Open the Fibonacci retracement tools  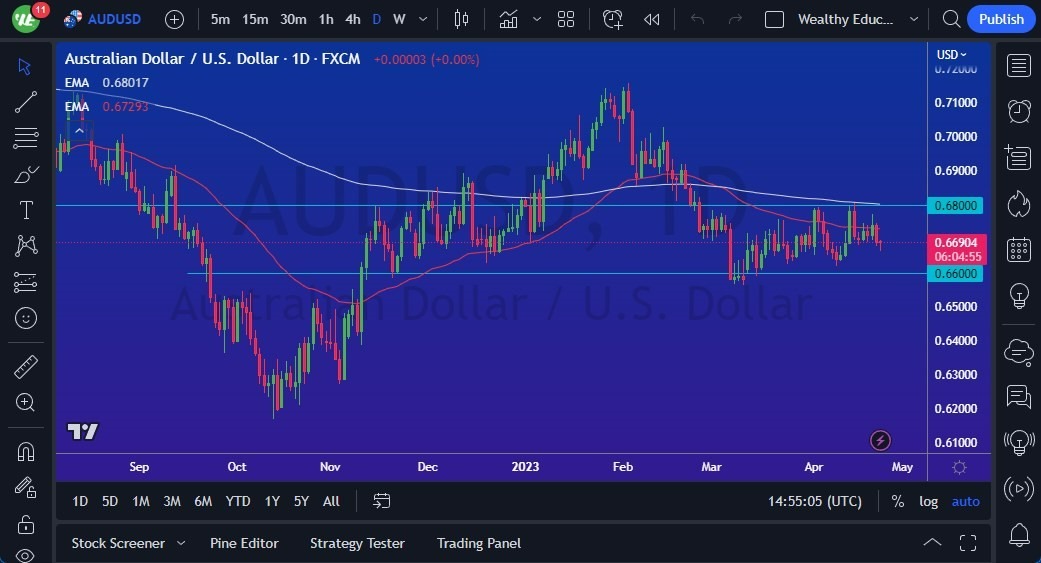click(x=25, y=138)
